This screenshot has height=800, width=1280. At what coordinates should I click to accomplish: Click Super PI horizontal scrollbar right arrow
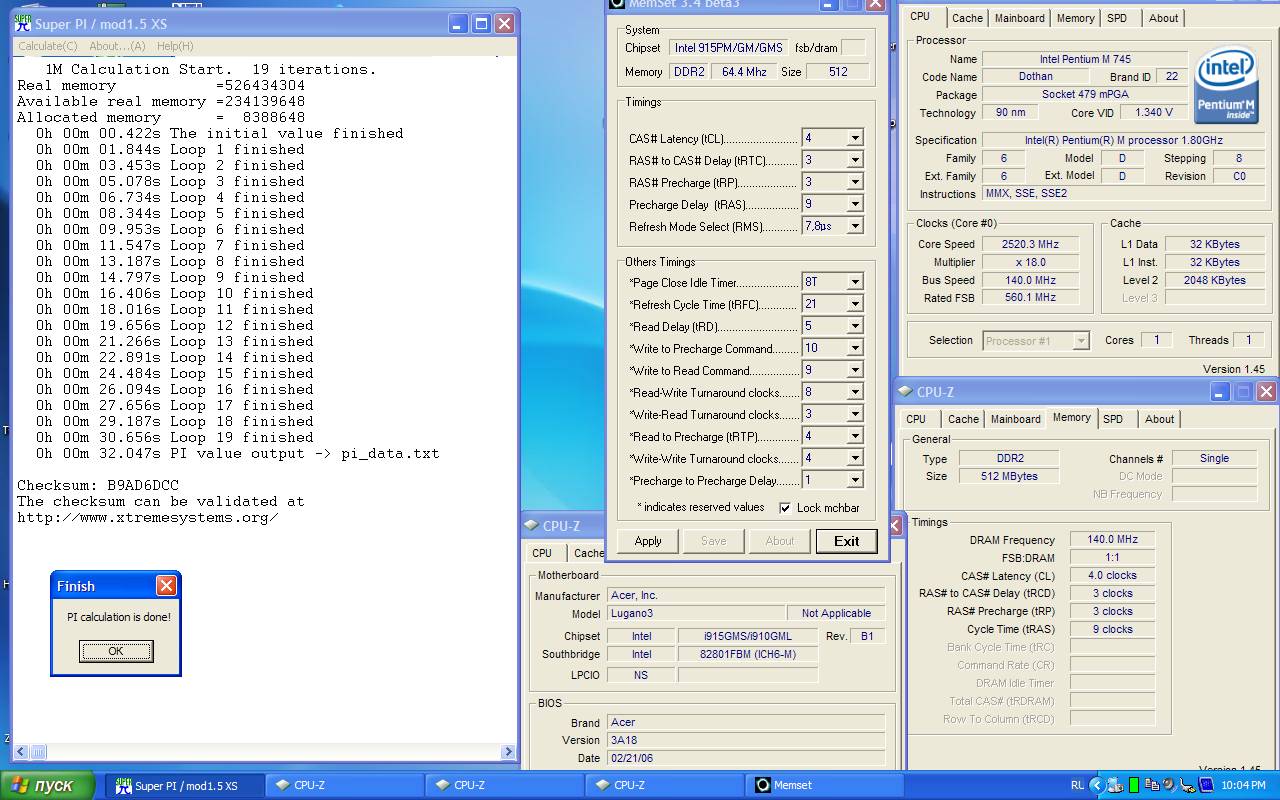(x=508, y=752)
